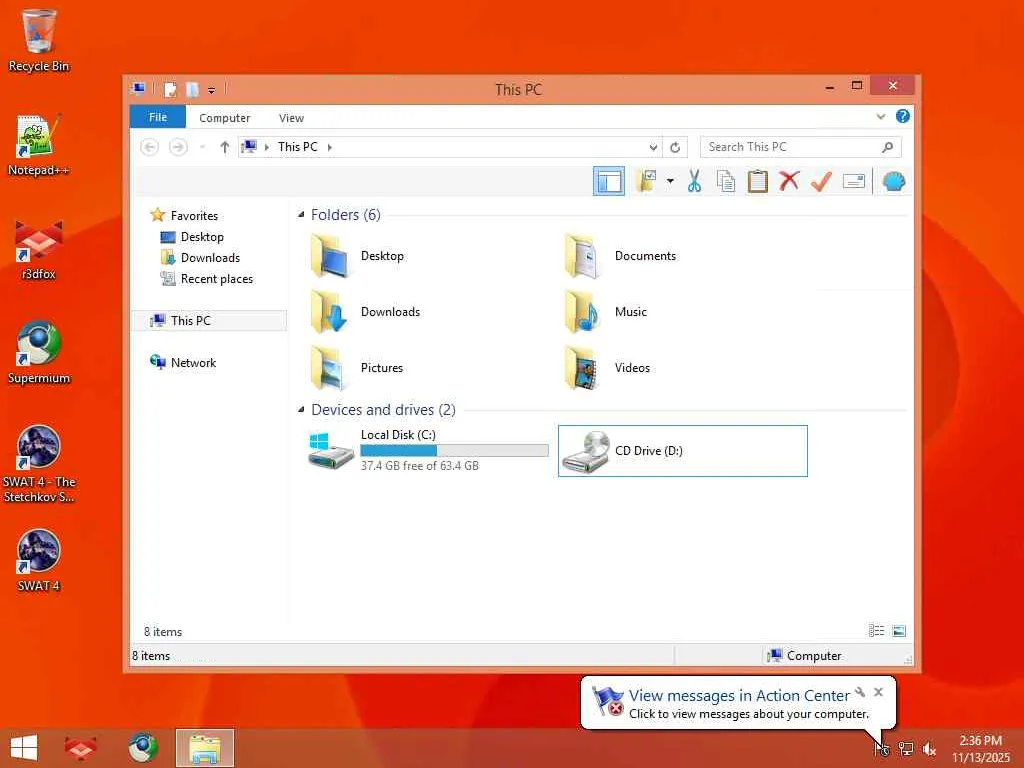Click the checkmark Properties icon

[x=821, y=182]
